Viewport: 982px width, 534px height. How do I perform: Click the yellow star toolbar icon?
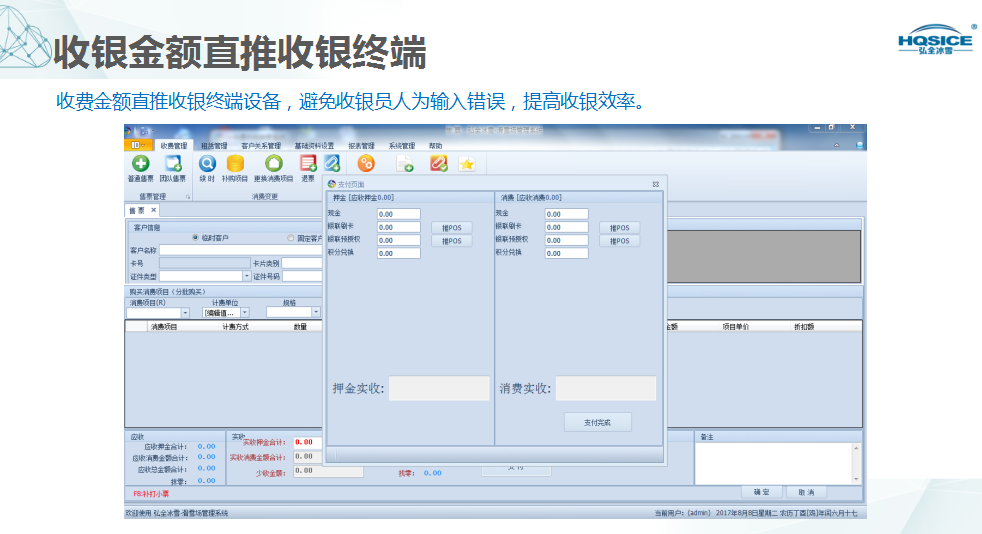click(466, 164)
